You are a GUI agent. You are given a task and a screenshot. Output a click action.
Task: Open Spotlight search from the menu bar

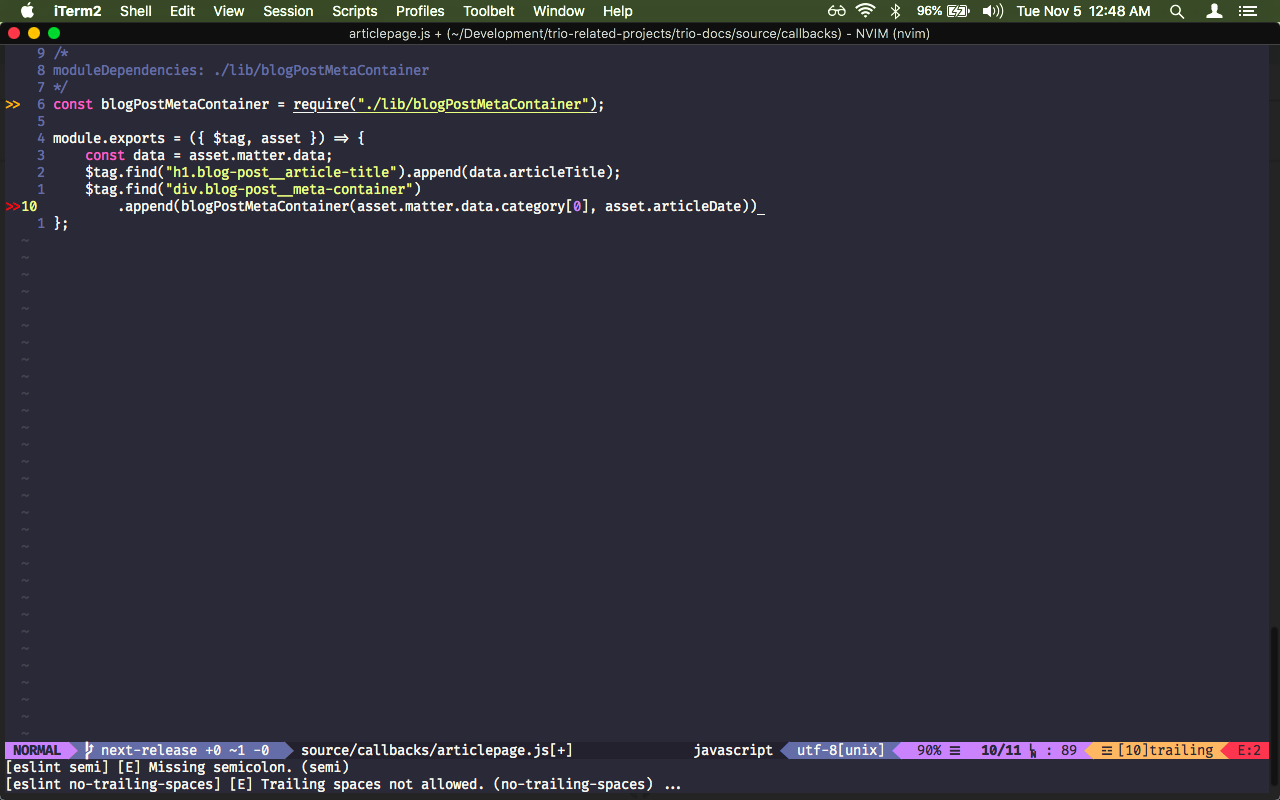click(1177, 11)
